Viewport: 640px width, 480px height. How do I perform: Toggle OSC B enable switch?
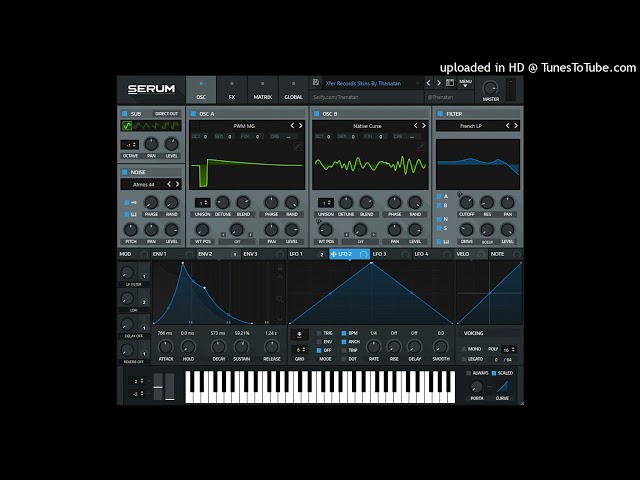pos(316,114)
